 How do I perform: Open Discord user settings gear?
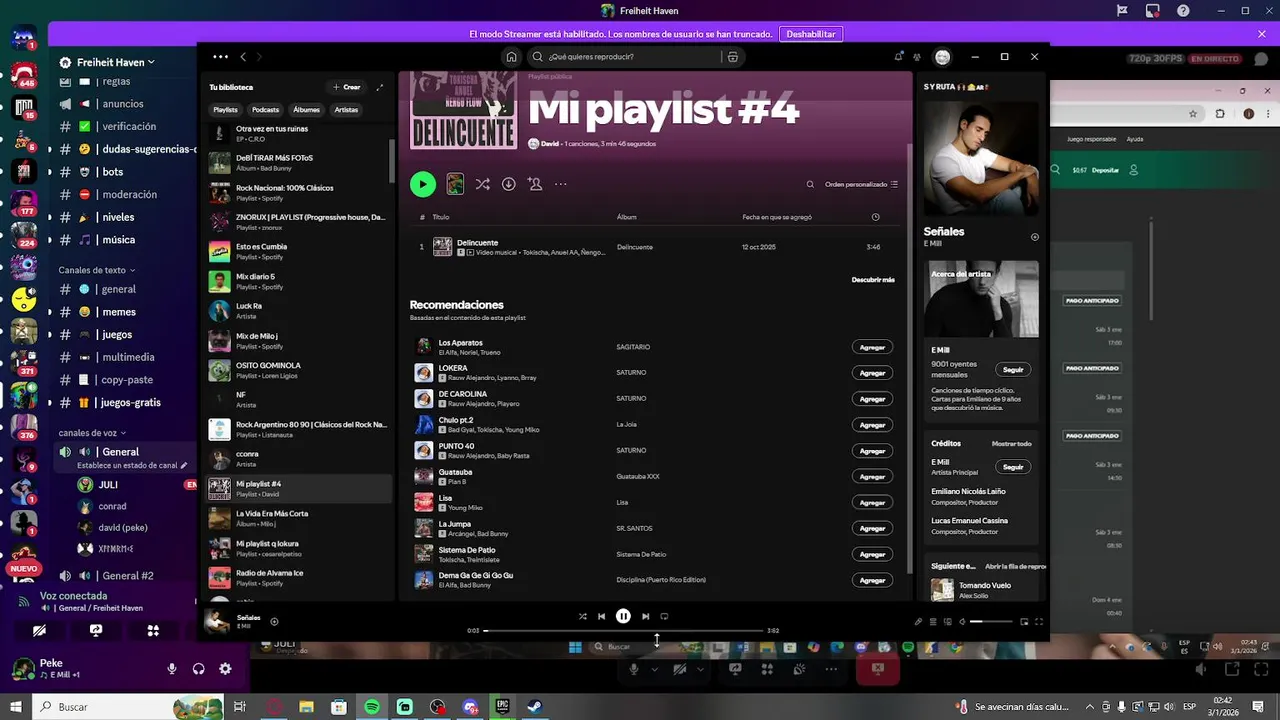tap(225, 669)
